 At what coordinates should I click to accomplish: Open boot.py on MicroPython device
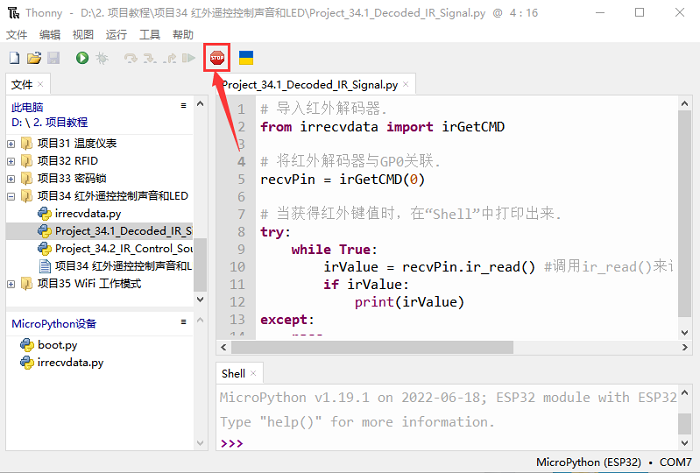point(57,344)
